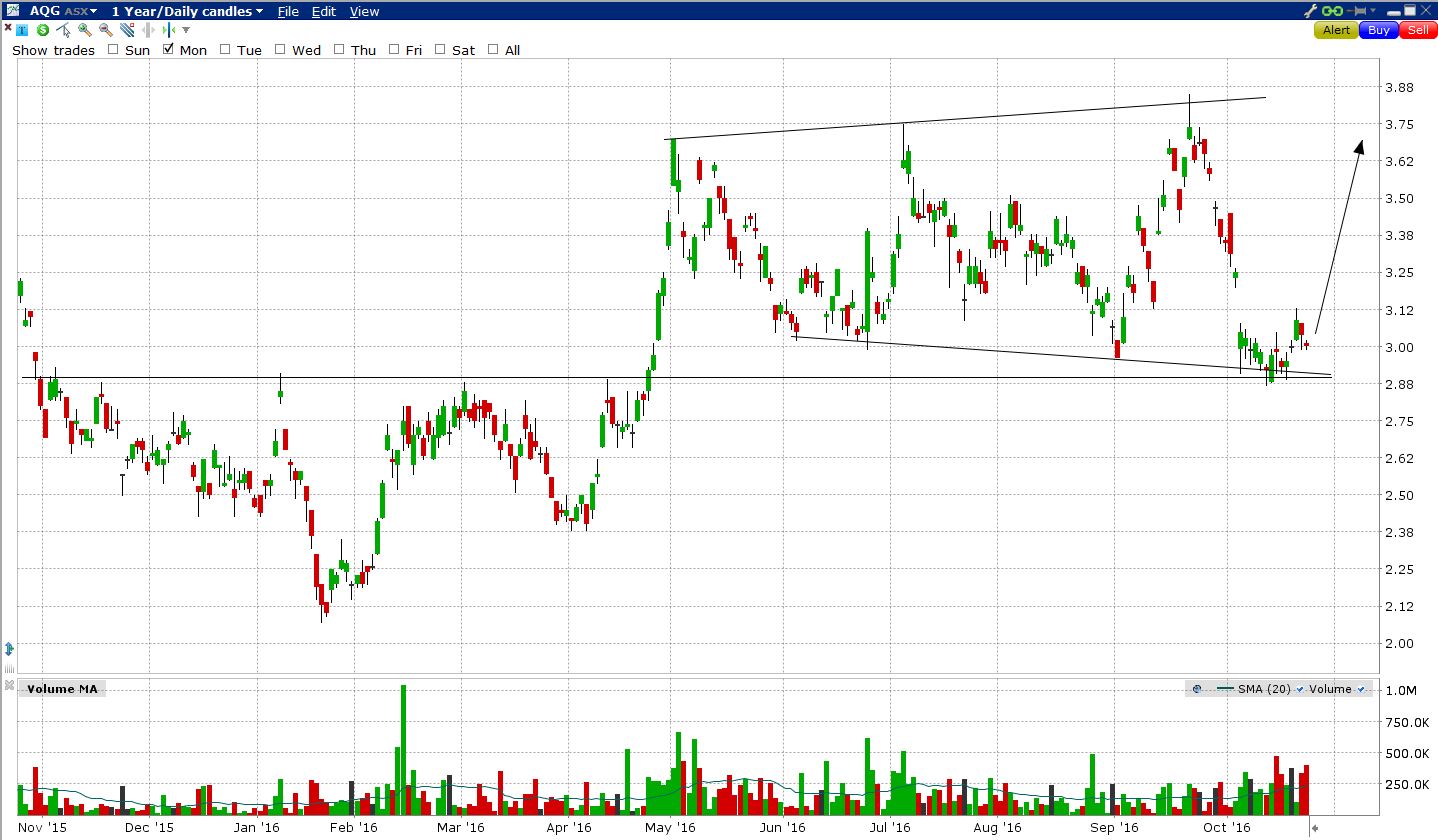Viewport: 1438px width, 840px height.
Task: Click the blue vertical resize arrows icon
Action: [10, 649]
